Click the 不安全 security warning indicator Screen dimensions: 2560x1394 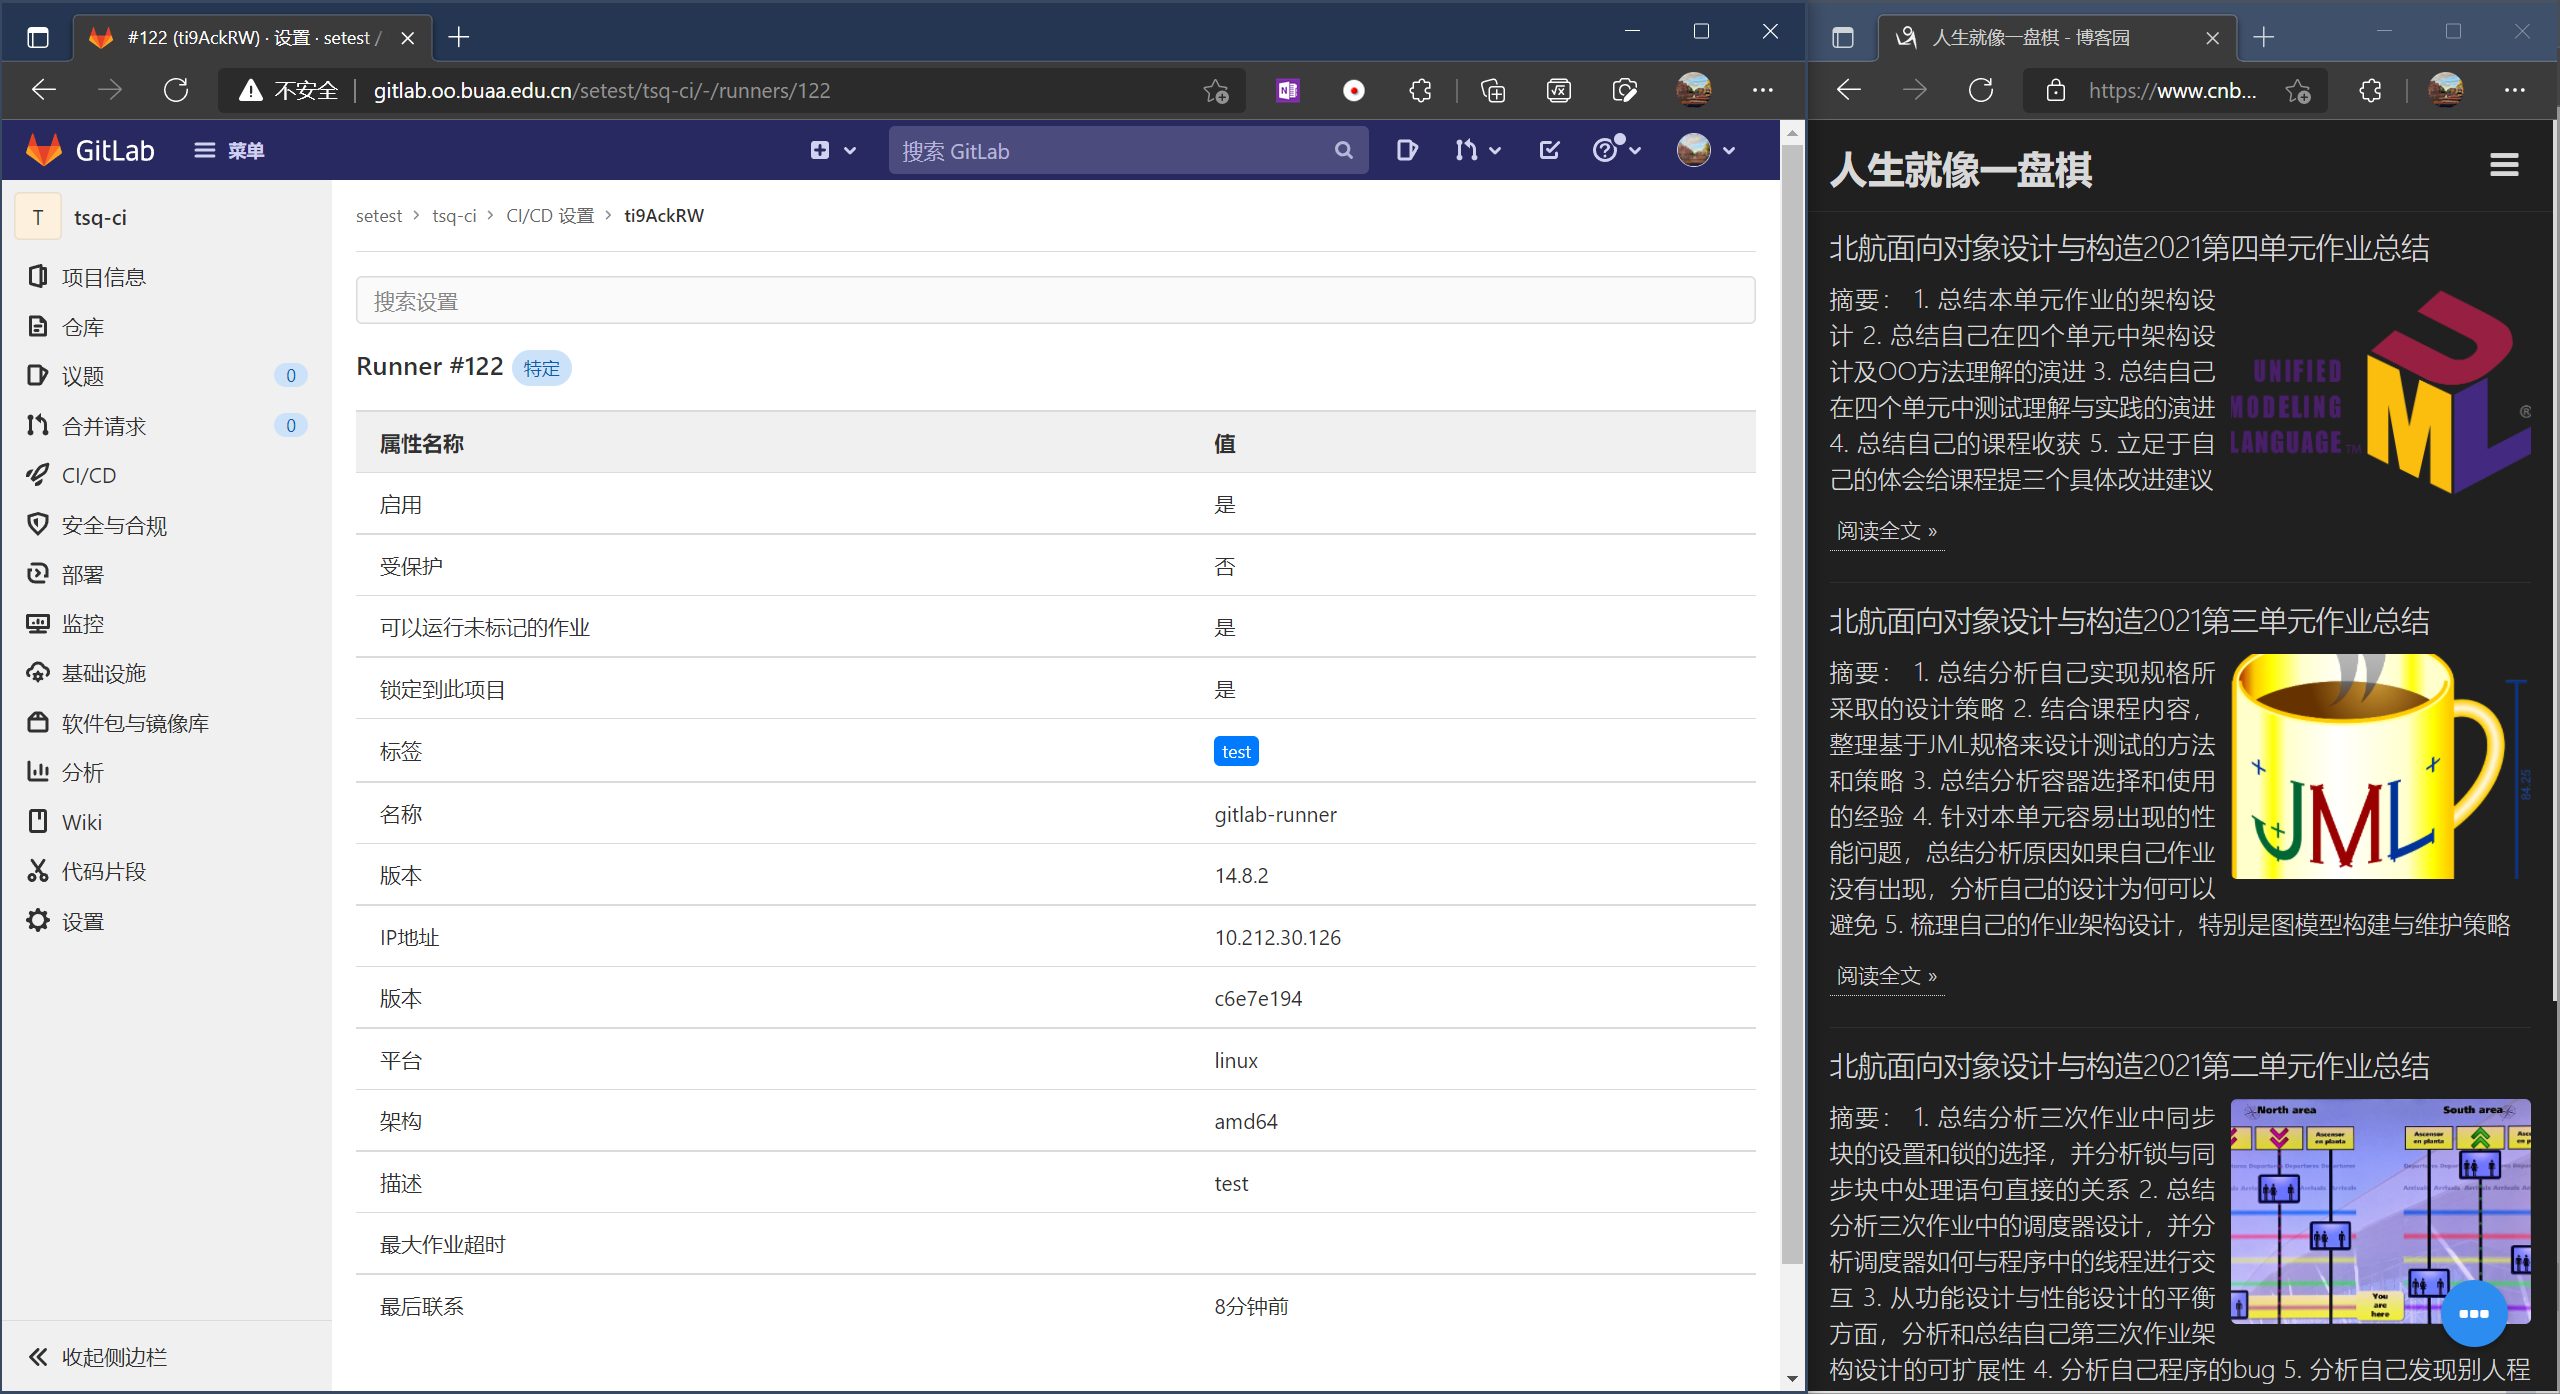click(289, 91)
